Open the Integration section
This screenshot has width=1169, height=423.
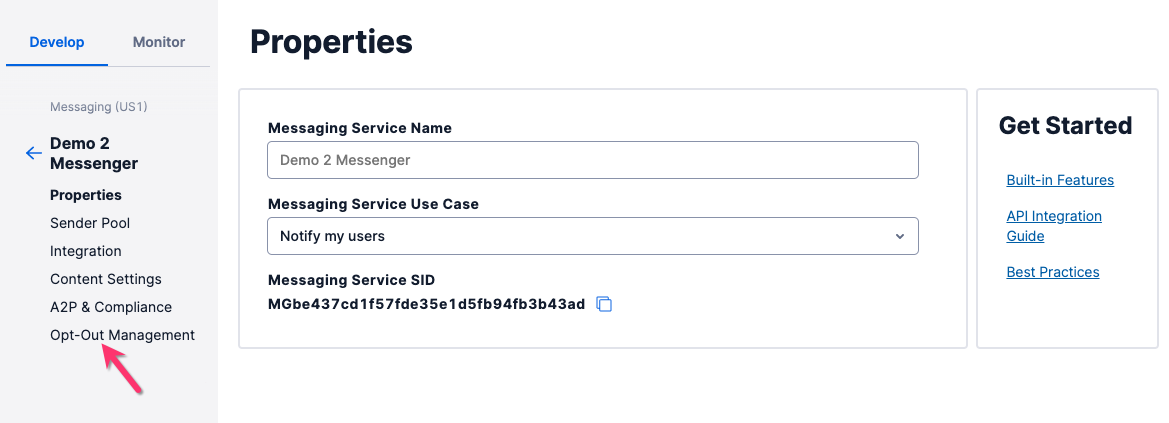[x=86, y=251]
